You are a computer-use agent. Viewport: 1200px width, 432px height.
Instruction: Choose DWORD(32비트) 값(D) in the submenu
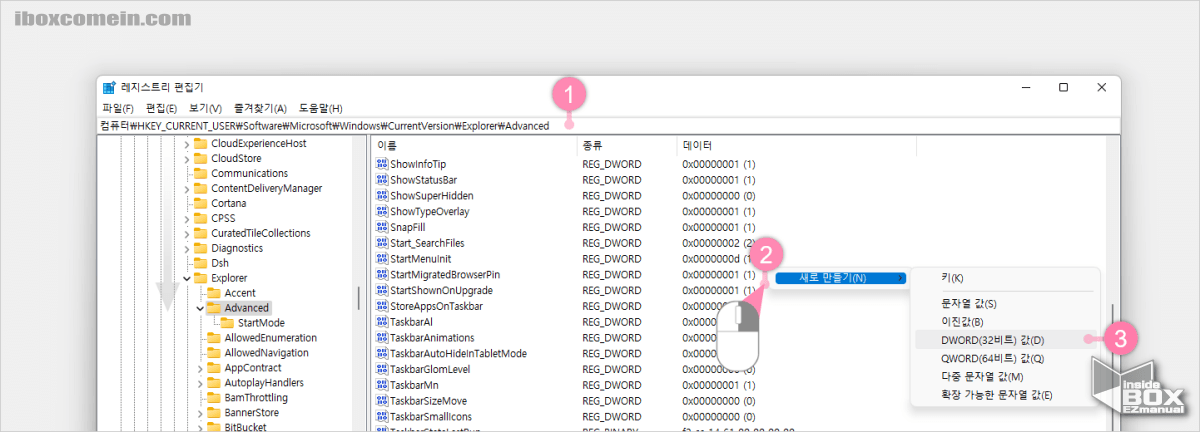[1005, 340]
